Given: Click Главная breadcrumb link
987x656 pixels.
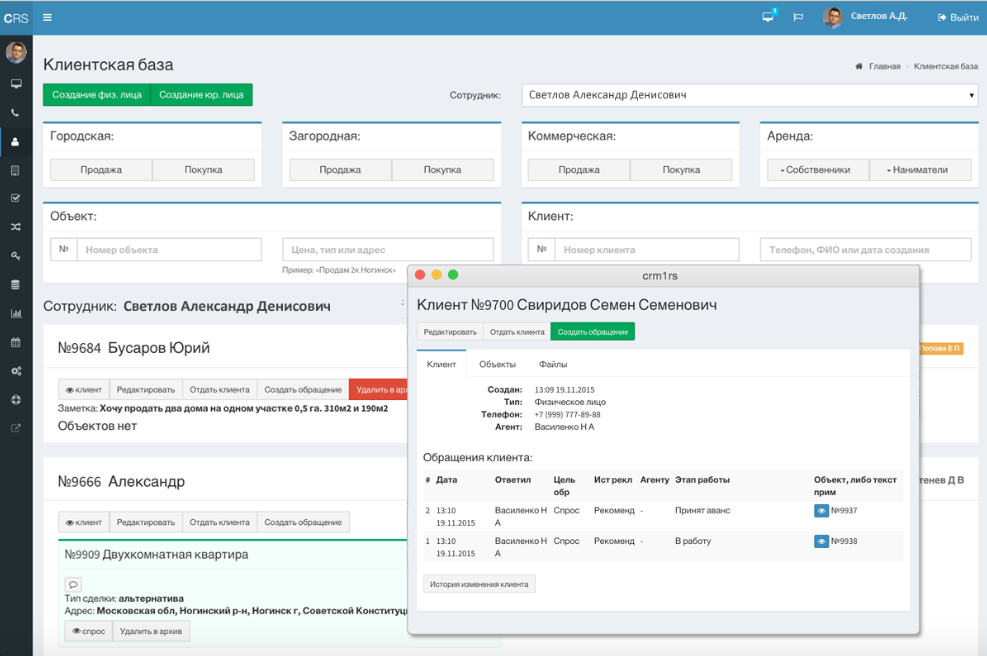Looking at the screenshot, I should coord(884,66).
